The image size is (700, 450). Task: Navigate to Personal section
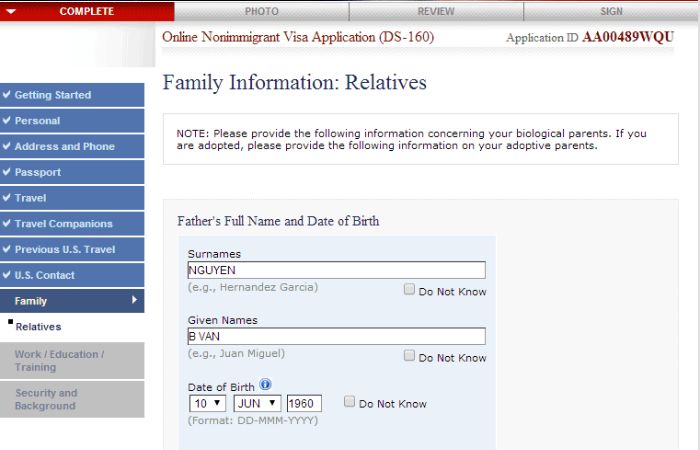(x=72, y=121)
